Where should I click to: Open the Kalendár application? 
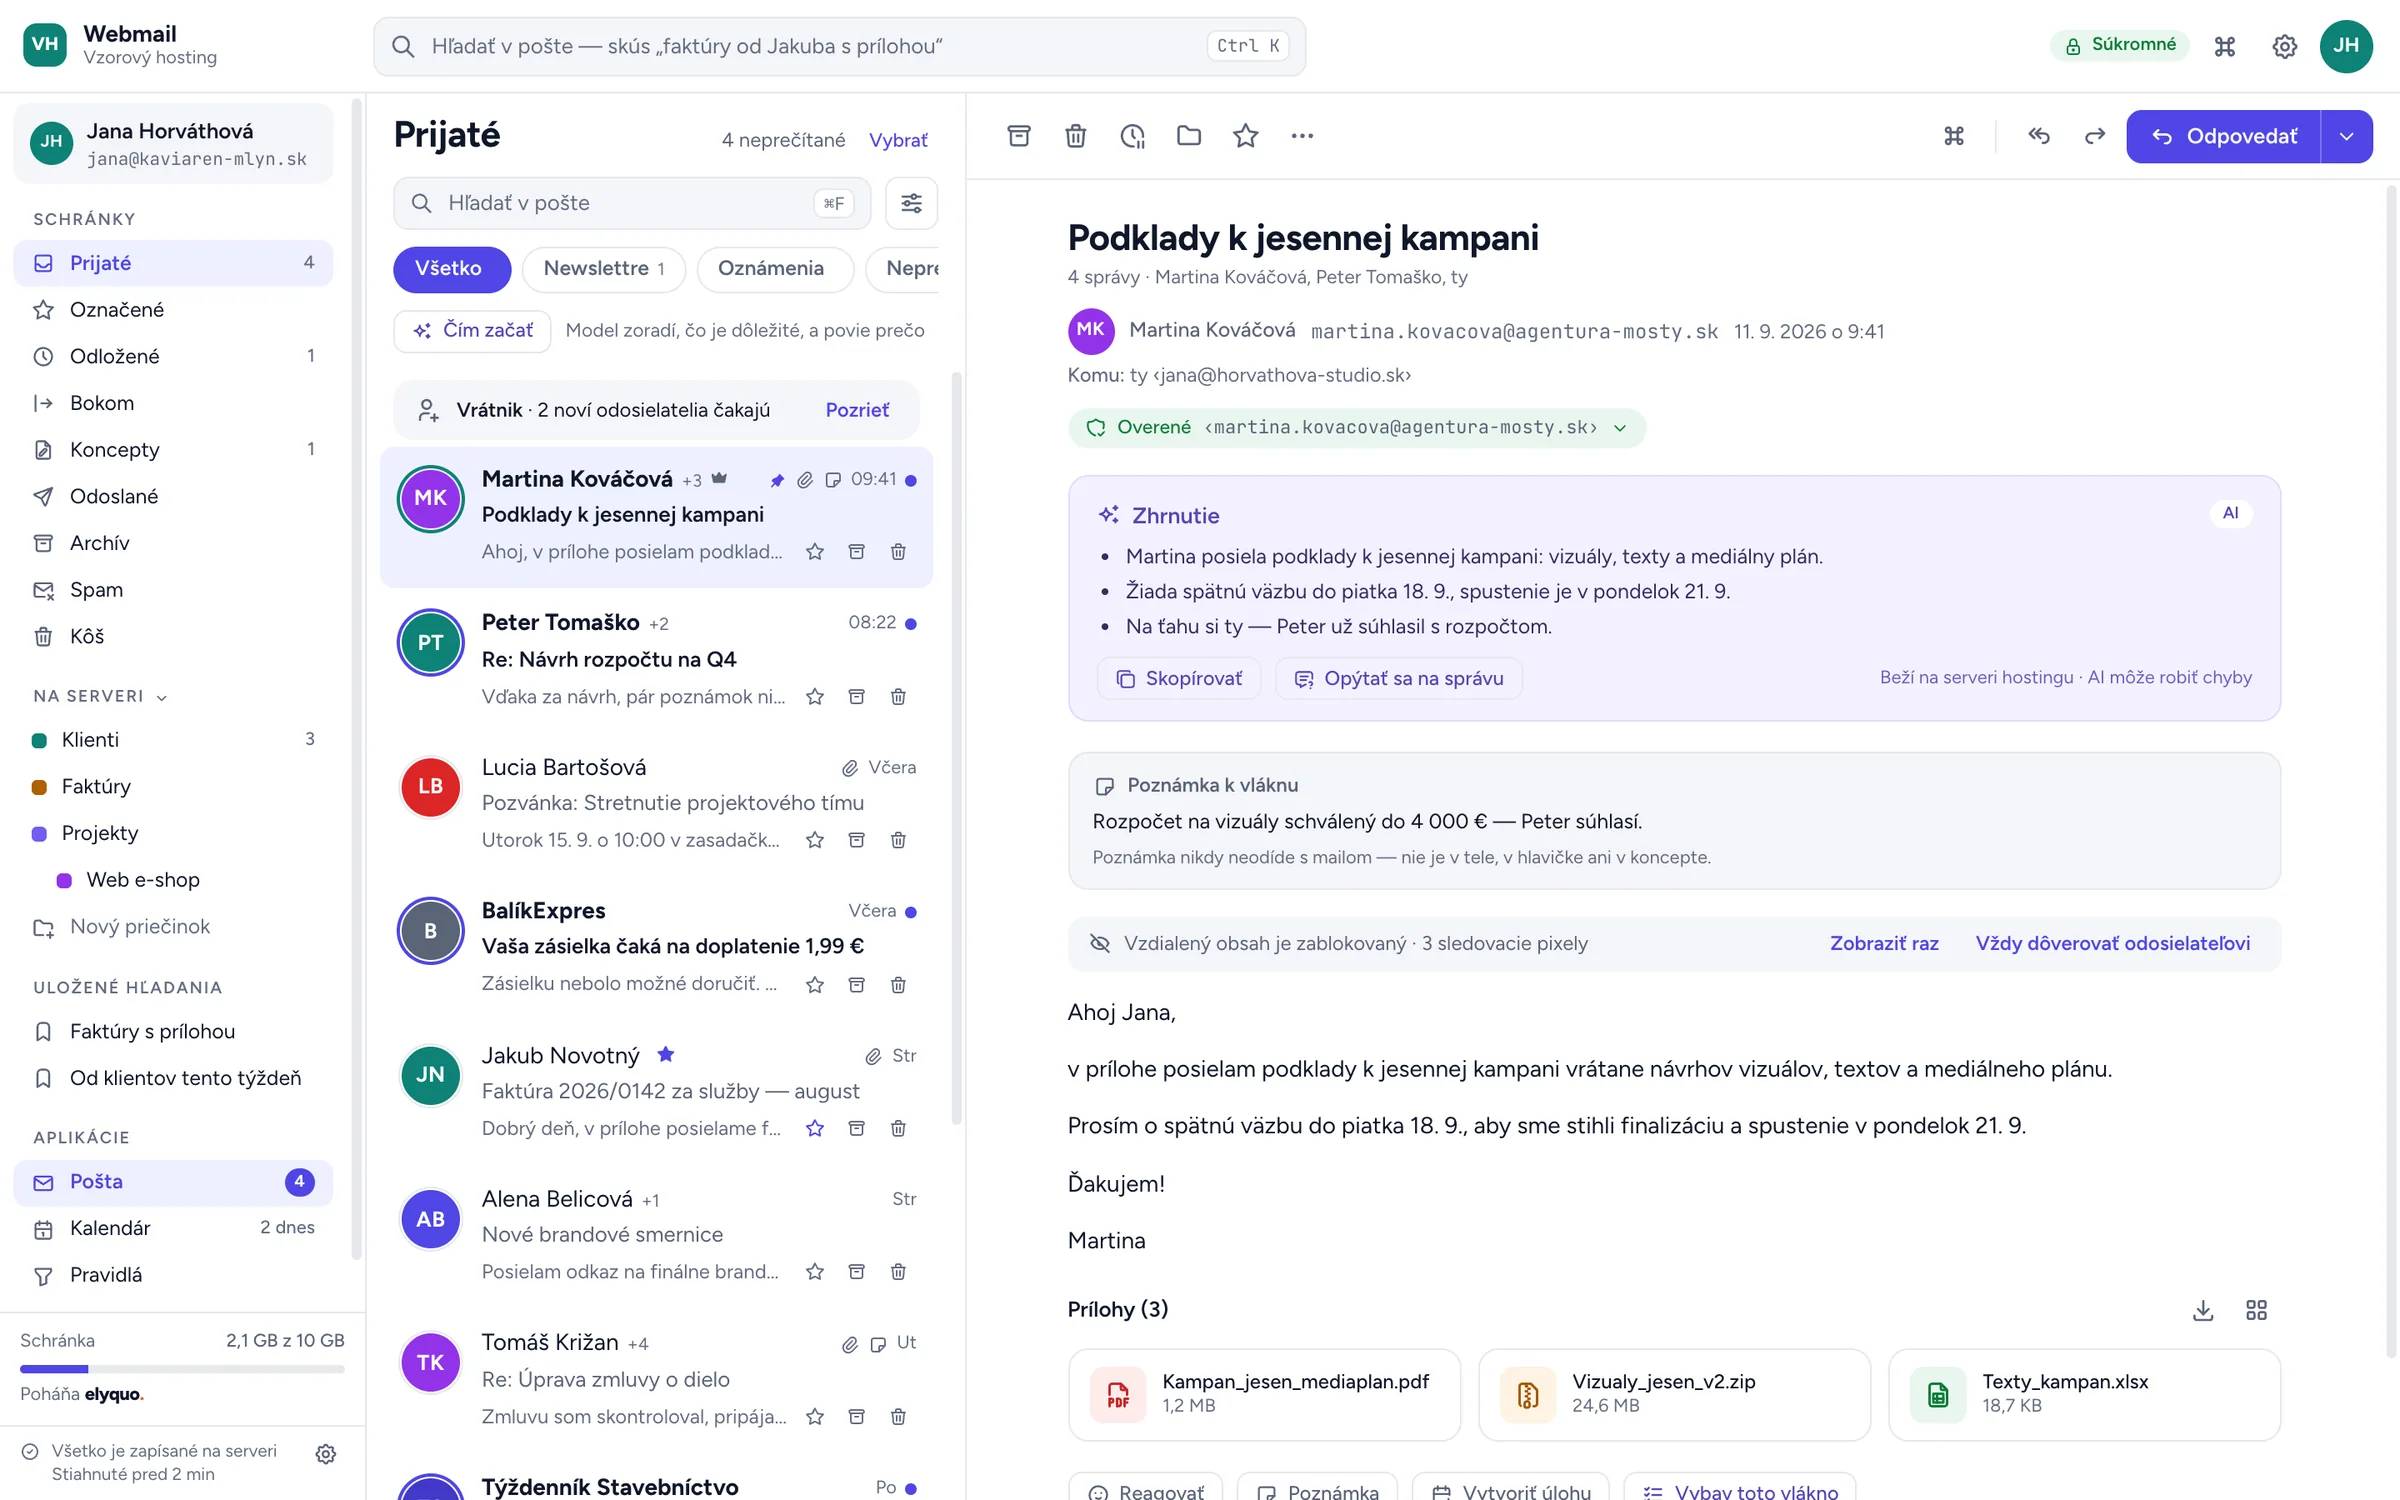(173, 1228)
